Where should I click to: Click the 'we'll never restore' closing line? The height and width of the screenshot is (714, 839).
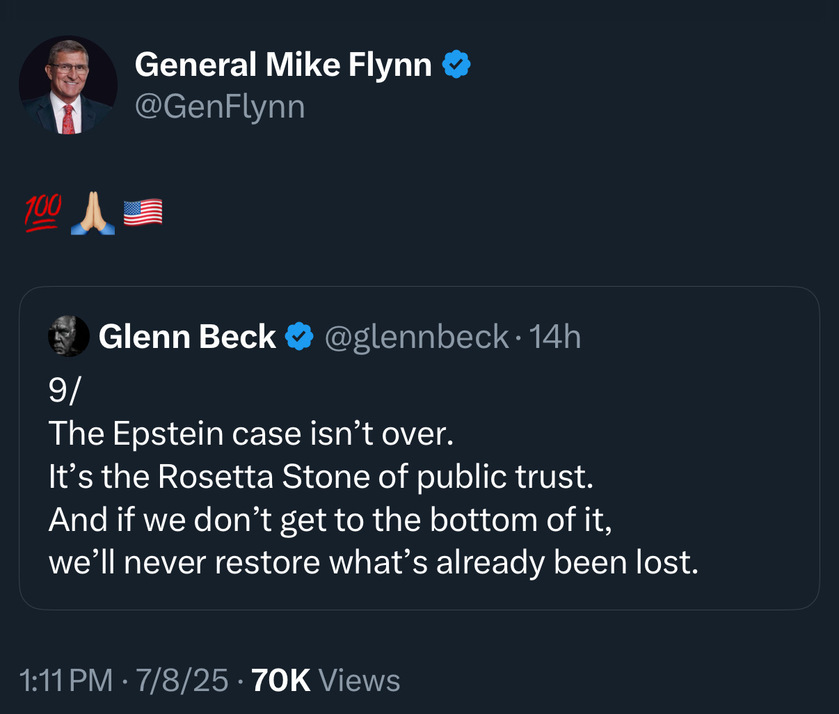click(x=373, y=563)
